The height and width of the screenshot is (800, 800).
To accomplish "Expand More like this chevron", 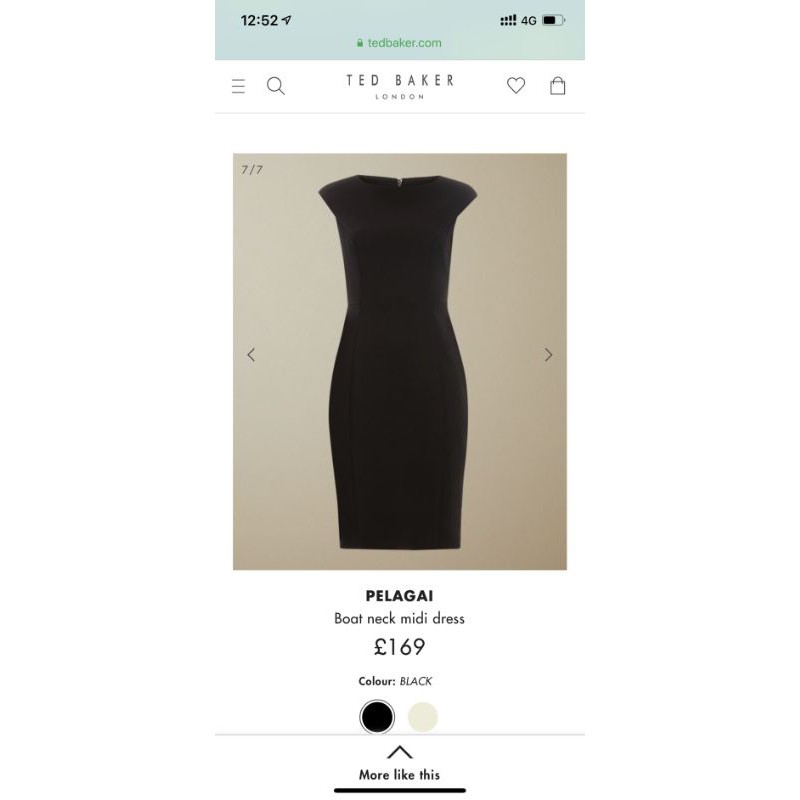I will tap(399, 752).
